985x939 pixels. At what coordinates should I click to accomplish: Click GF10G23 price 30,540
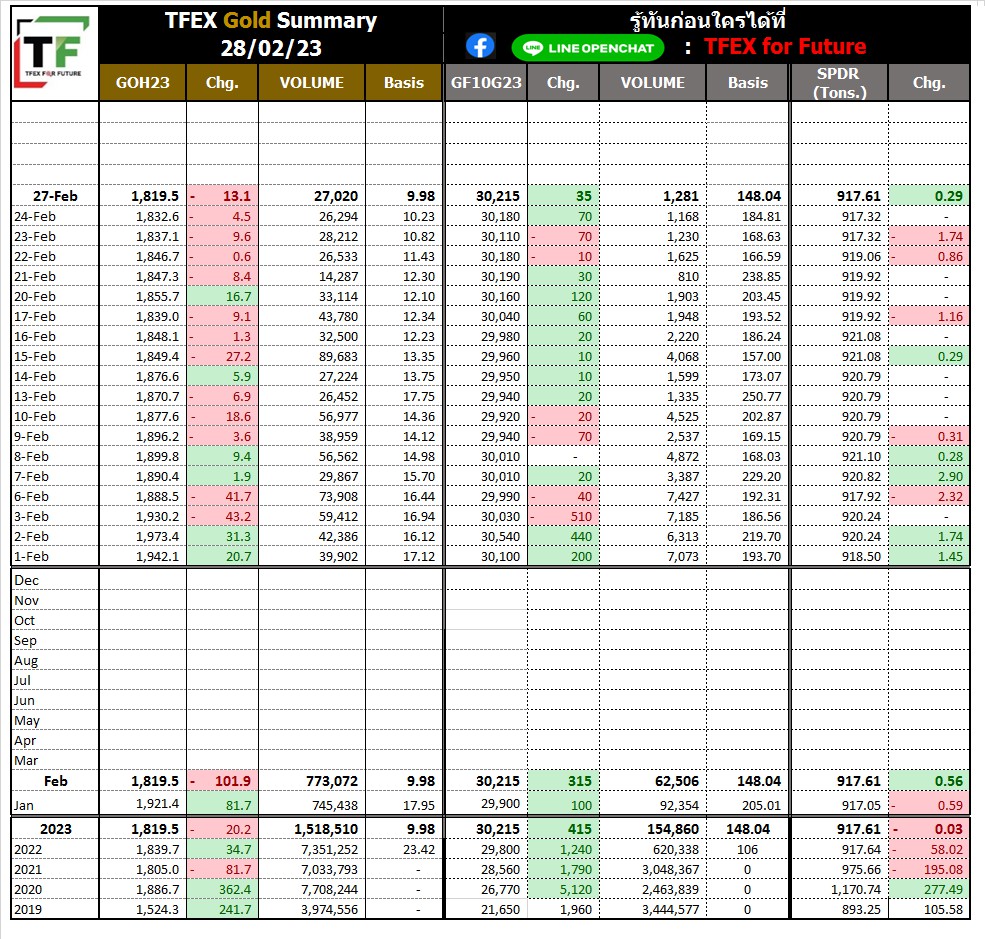click(x=501, y=536)
